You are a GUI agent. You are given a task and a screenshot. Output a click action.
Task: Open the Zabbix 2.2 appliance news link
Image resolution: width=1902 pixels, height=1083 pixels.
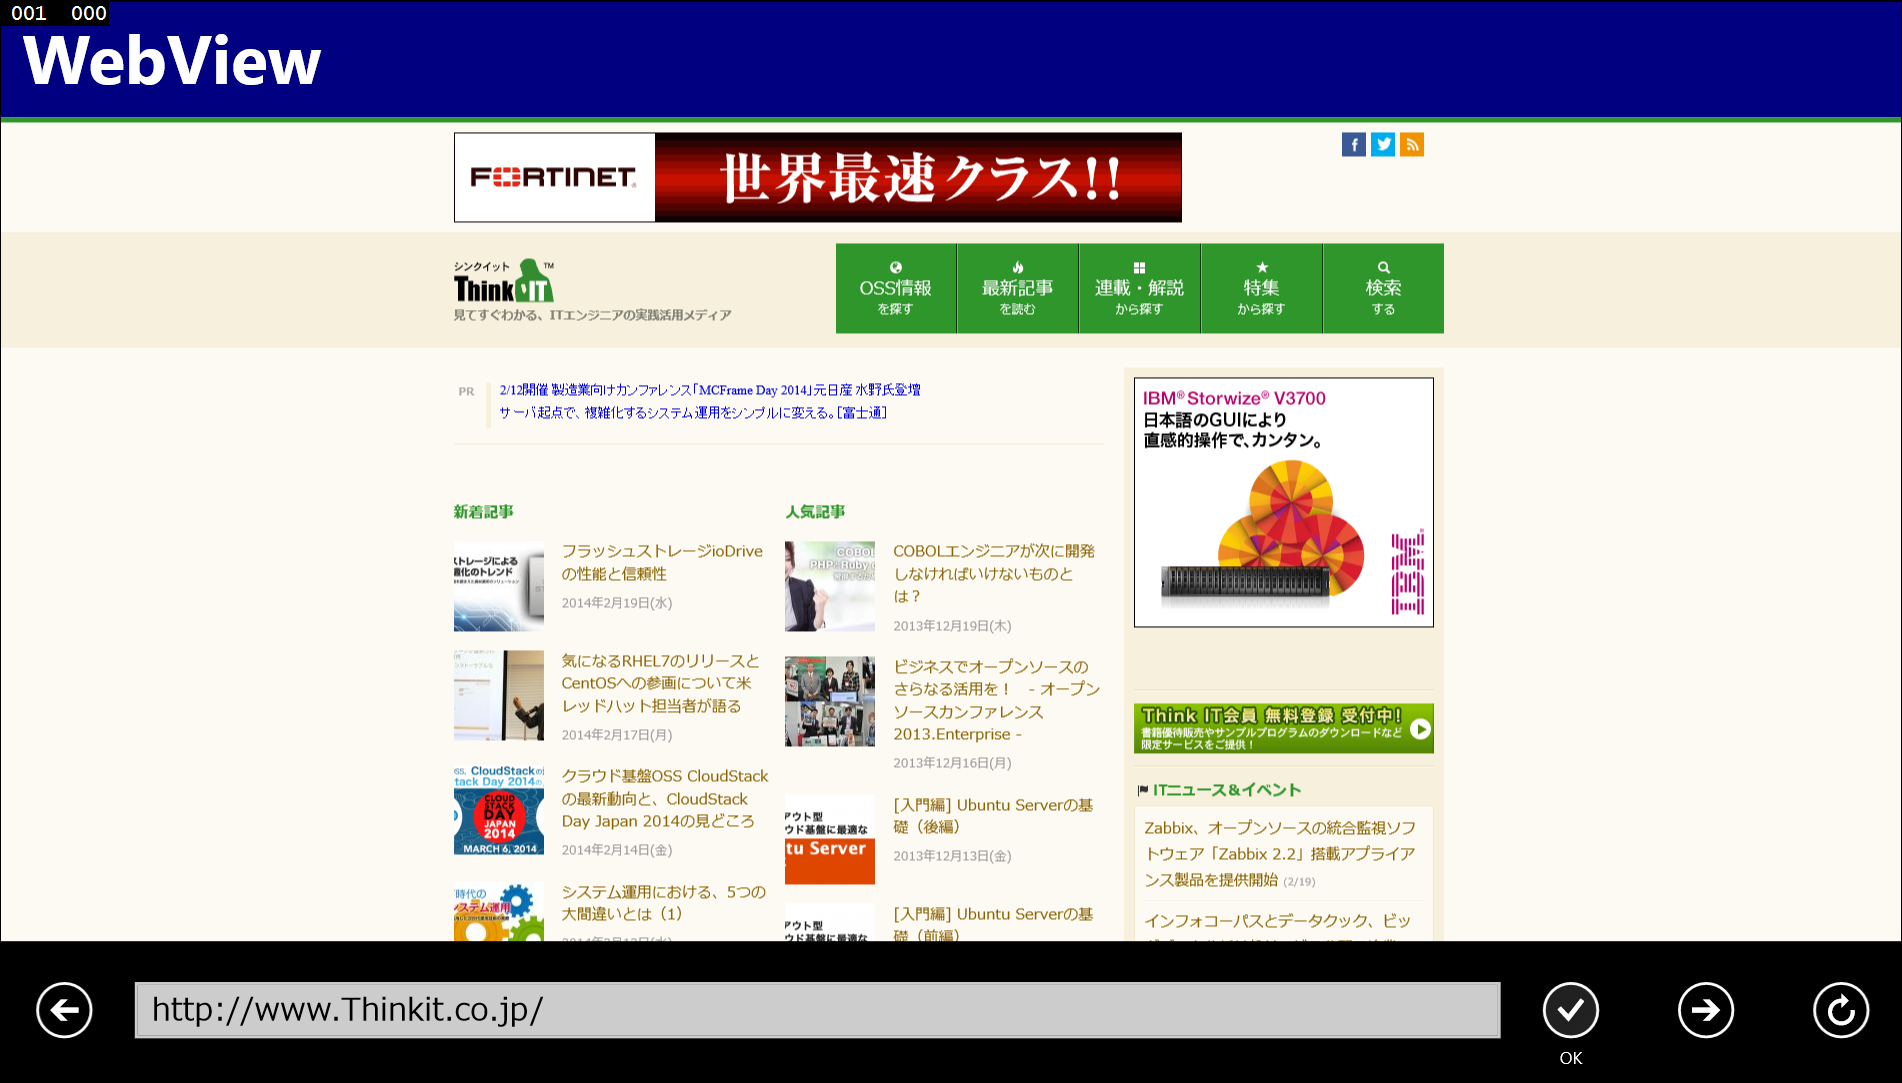[1280, 854]
